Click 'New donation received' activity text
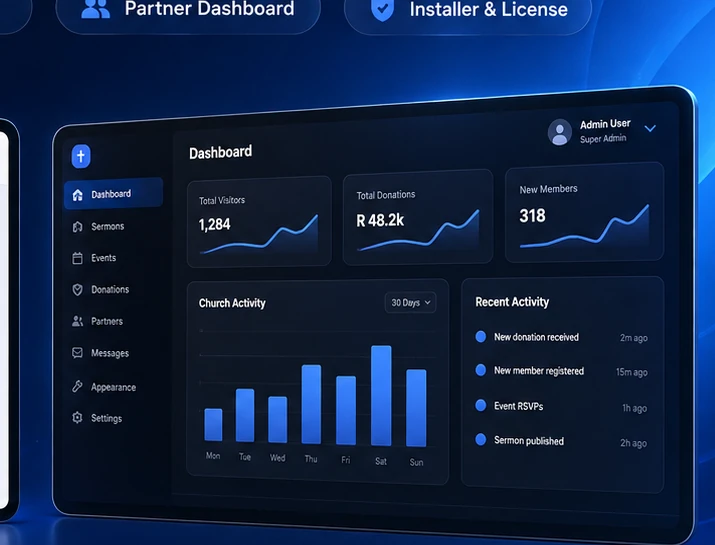 536,337
